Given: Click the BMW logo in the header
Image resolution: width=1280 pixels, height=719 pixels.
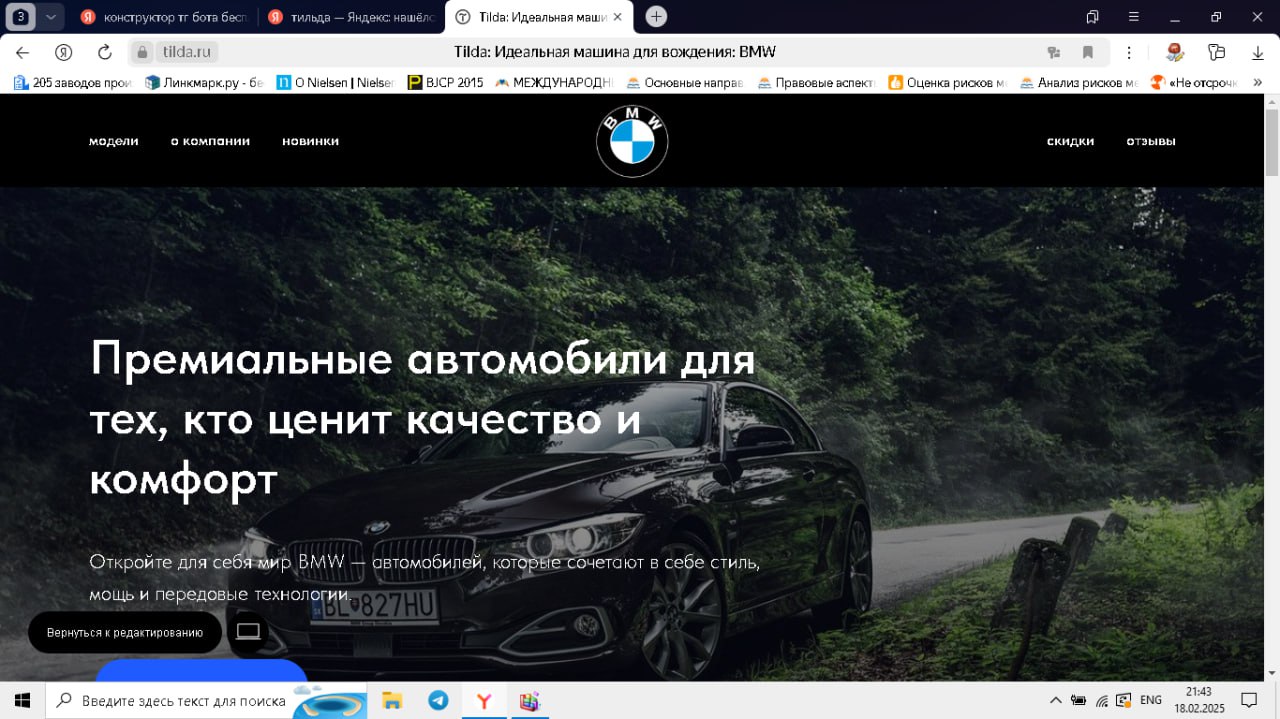Looking at the screenshot, I should point(632,141).
